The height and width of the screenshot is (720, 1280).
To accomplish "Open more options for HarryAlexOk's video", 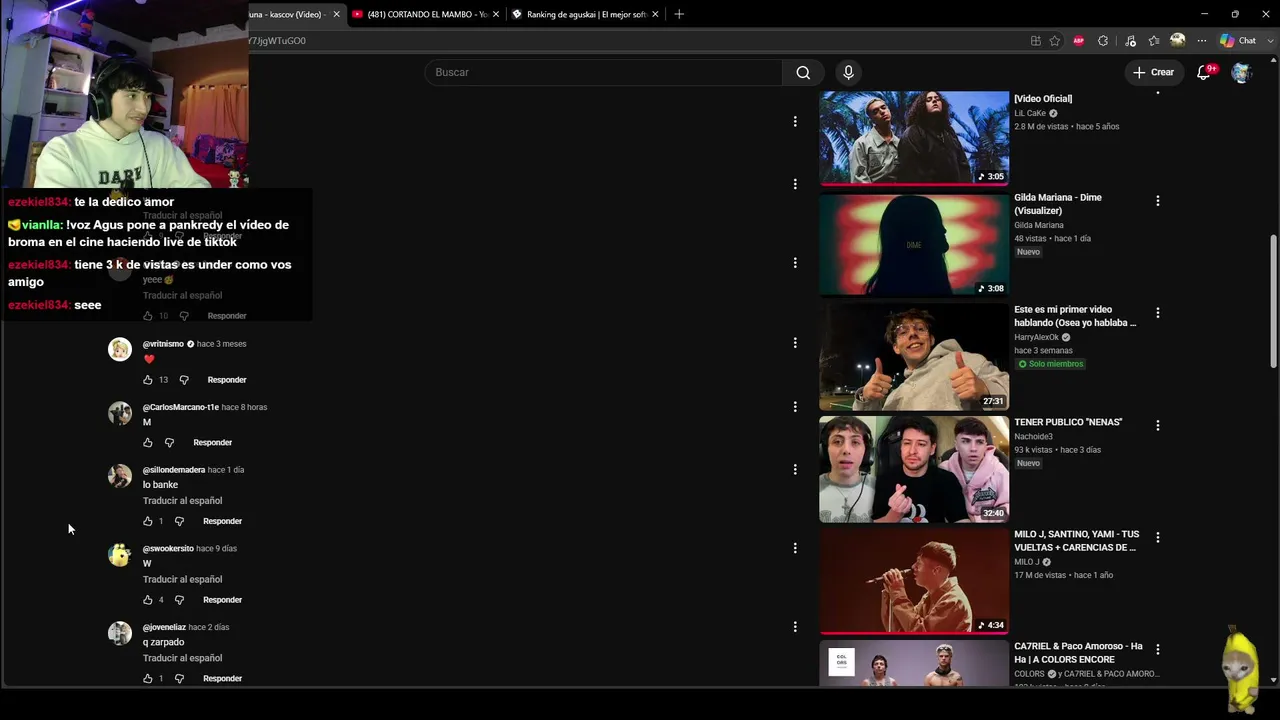I will click(1158, 313).
